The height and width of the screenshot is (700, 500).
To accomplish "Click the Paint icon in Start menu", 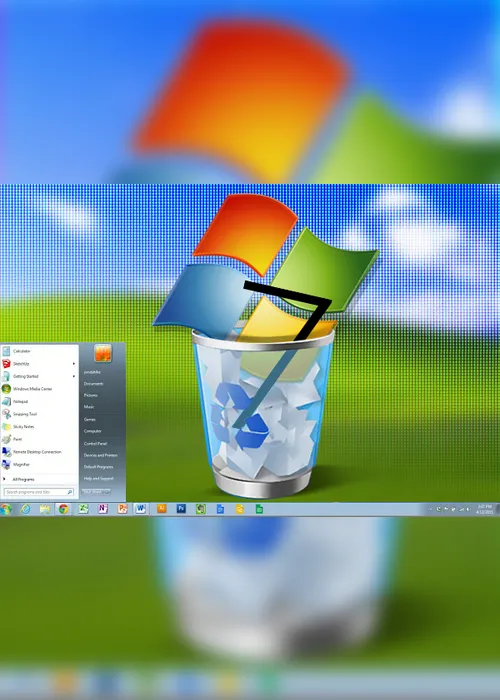I will [6, 439].
